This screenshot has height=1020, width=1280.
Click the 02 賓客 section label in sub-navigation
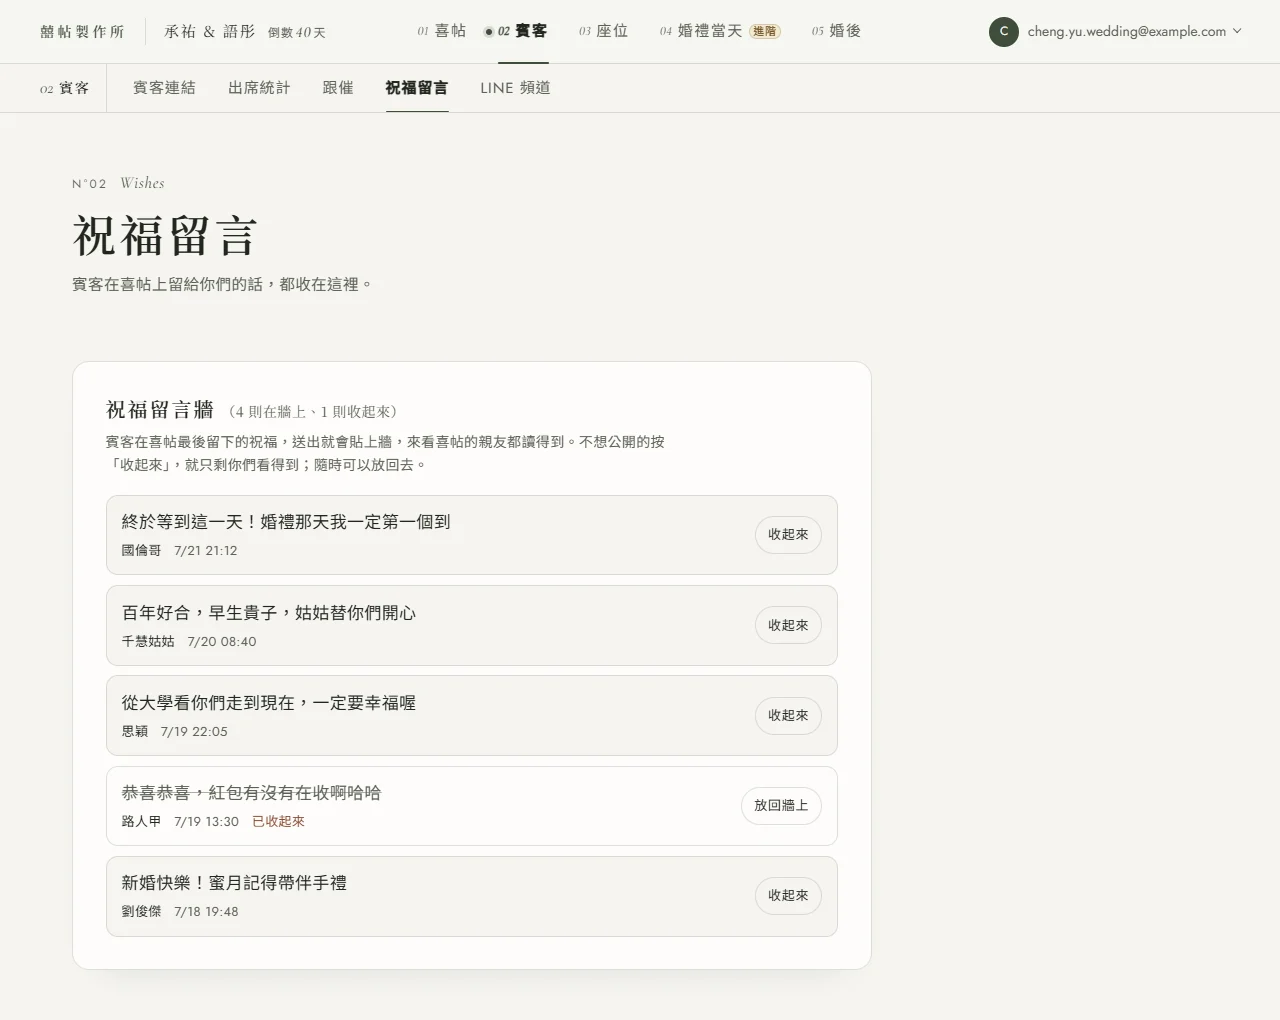coord(64,88)
